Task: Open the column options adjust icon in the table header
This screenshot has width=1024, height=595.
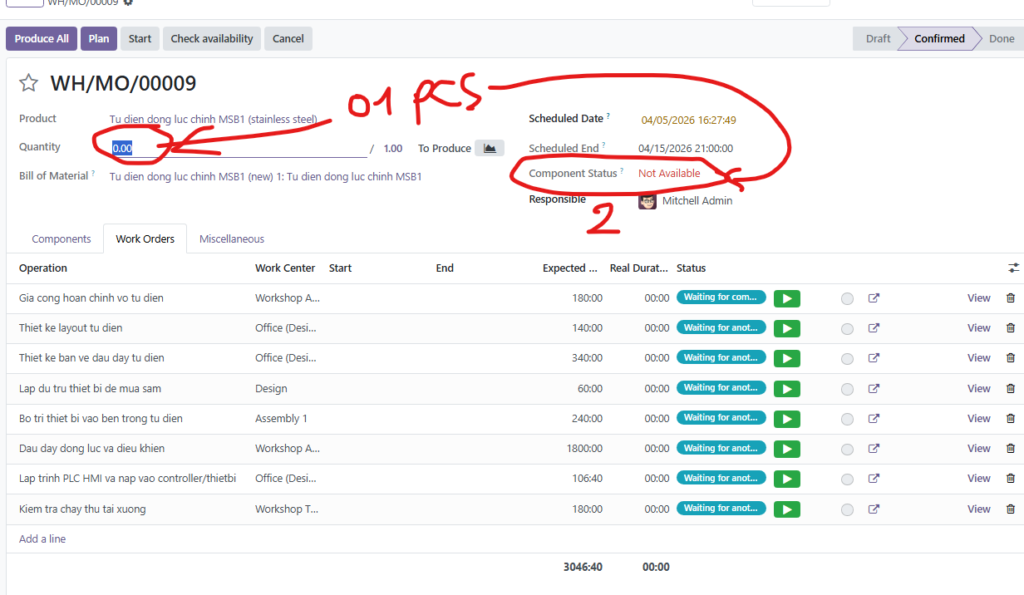Action: 1013,268
